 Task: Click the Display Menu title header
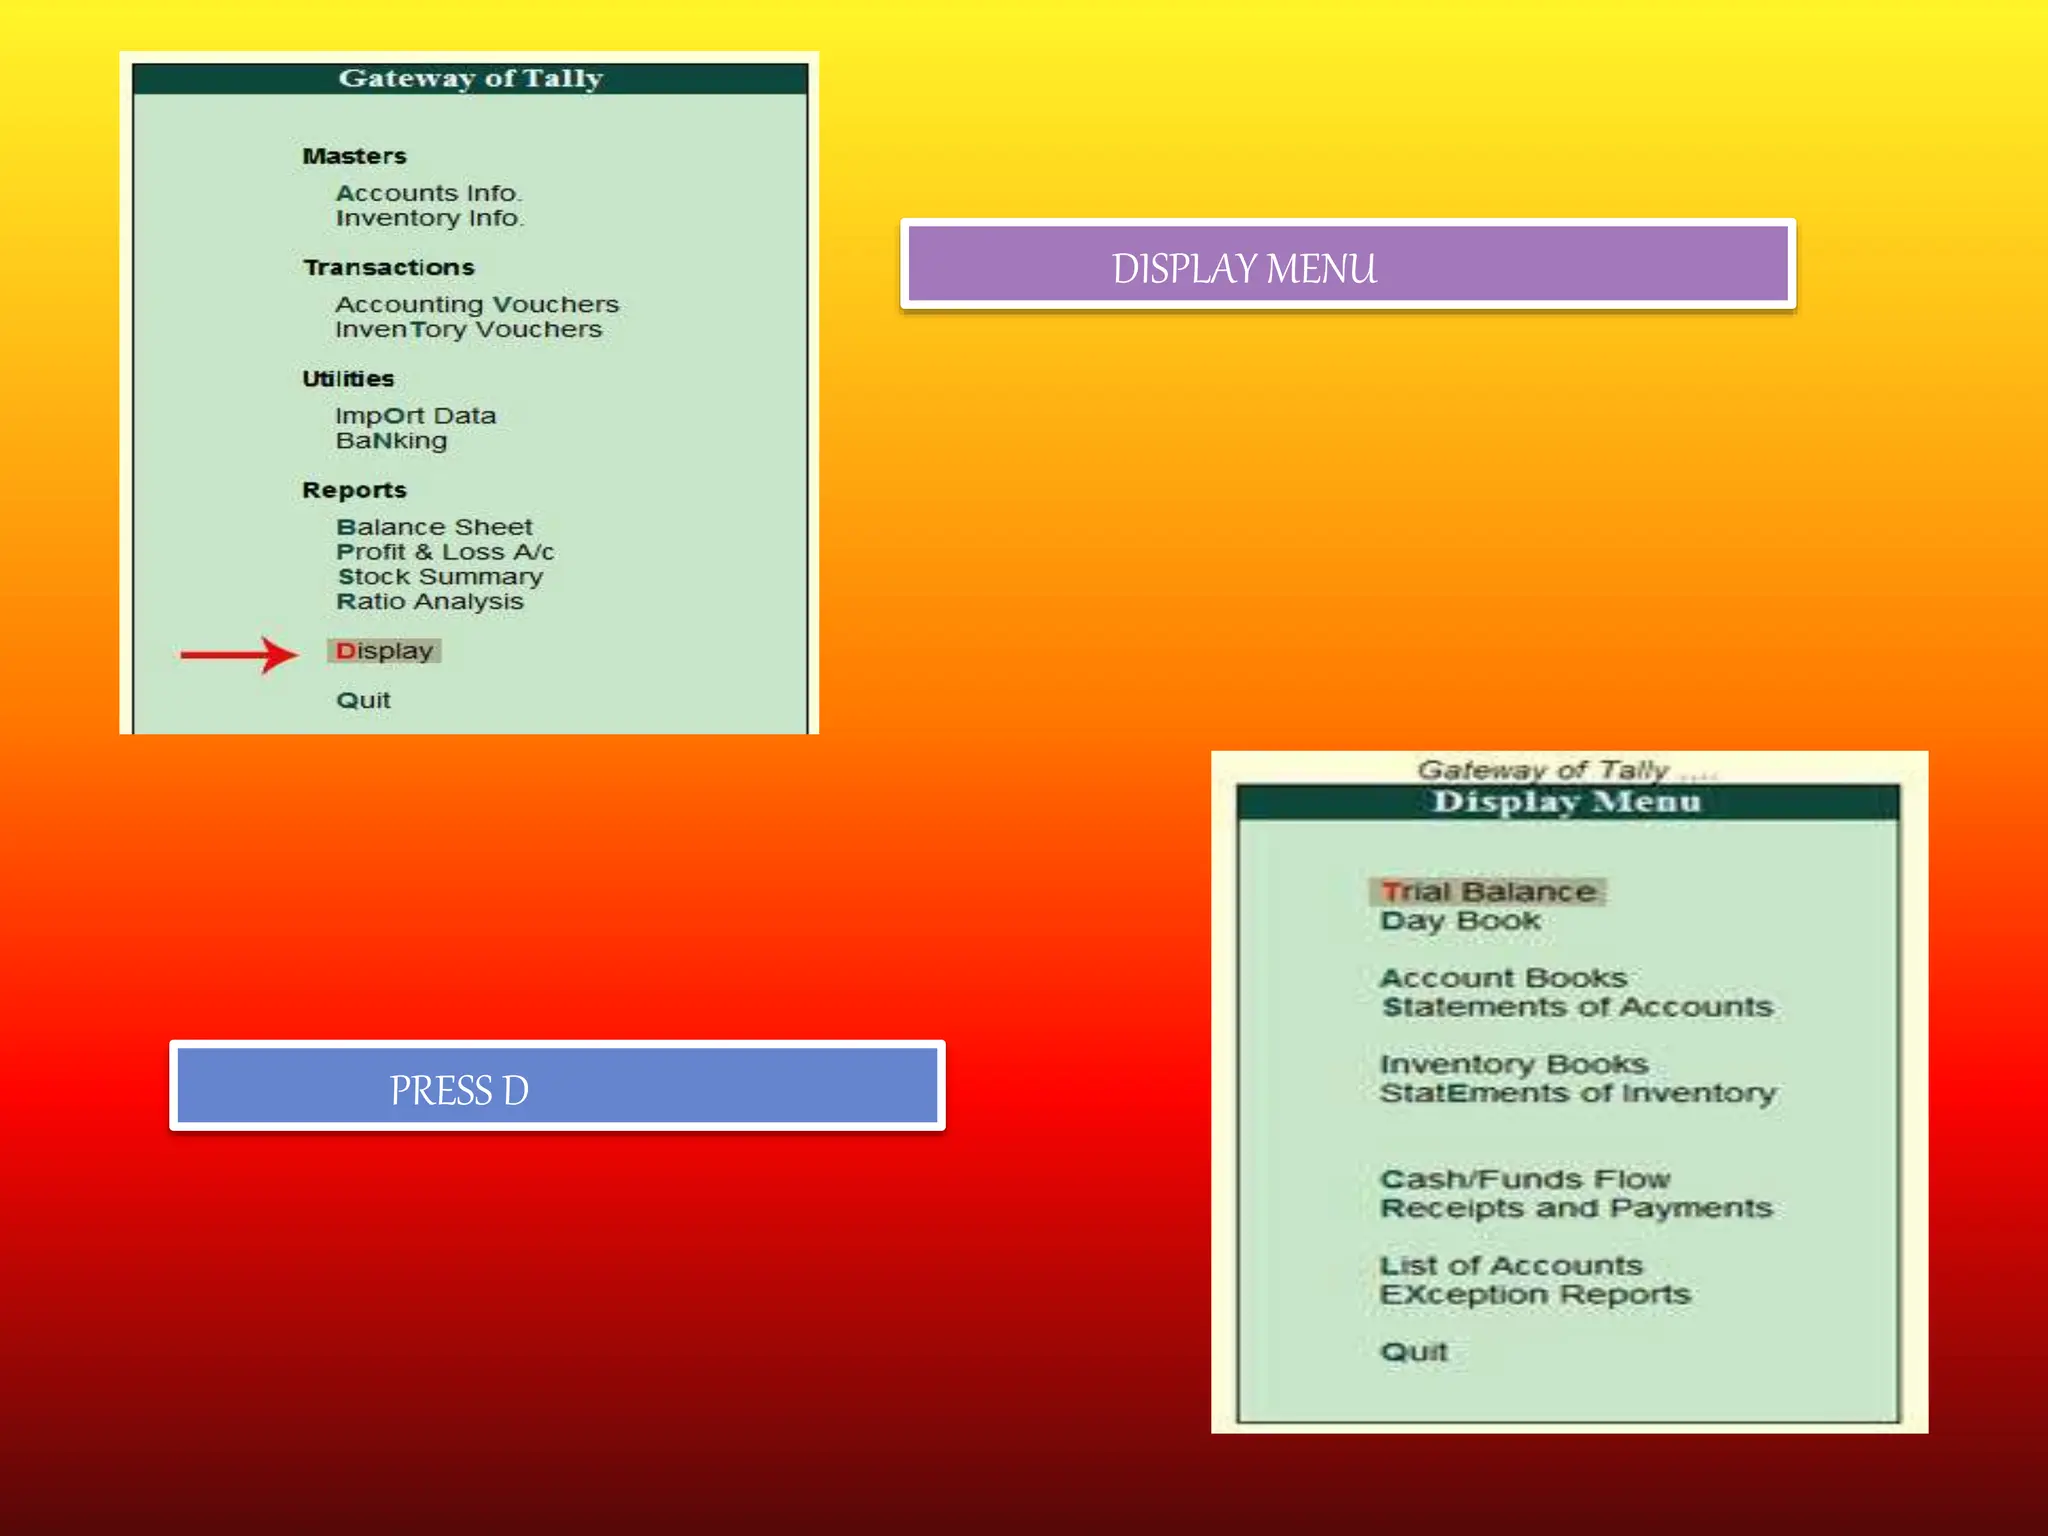coord(1568,802)
